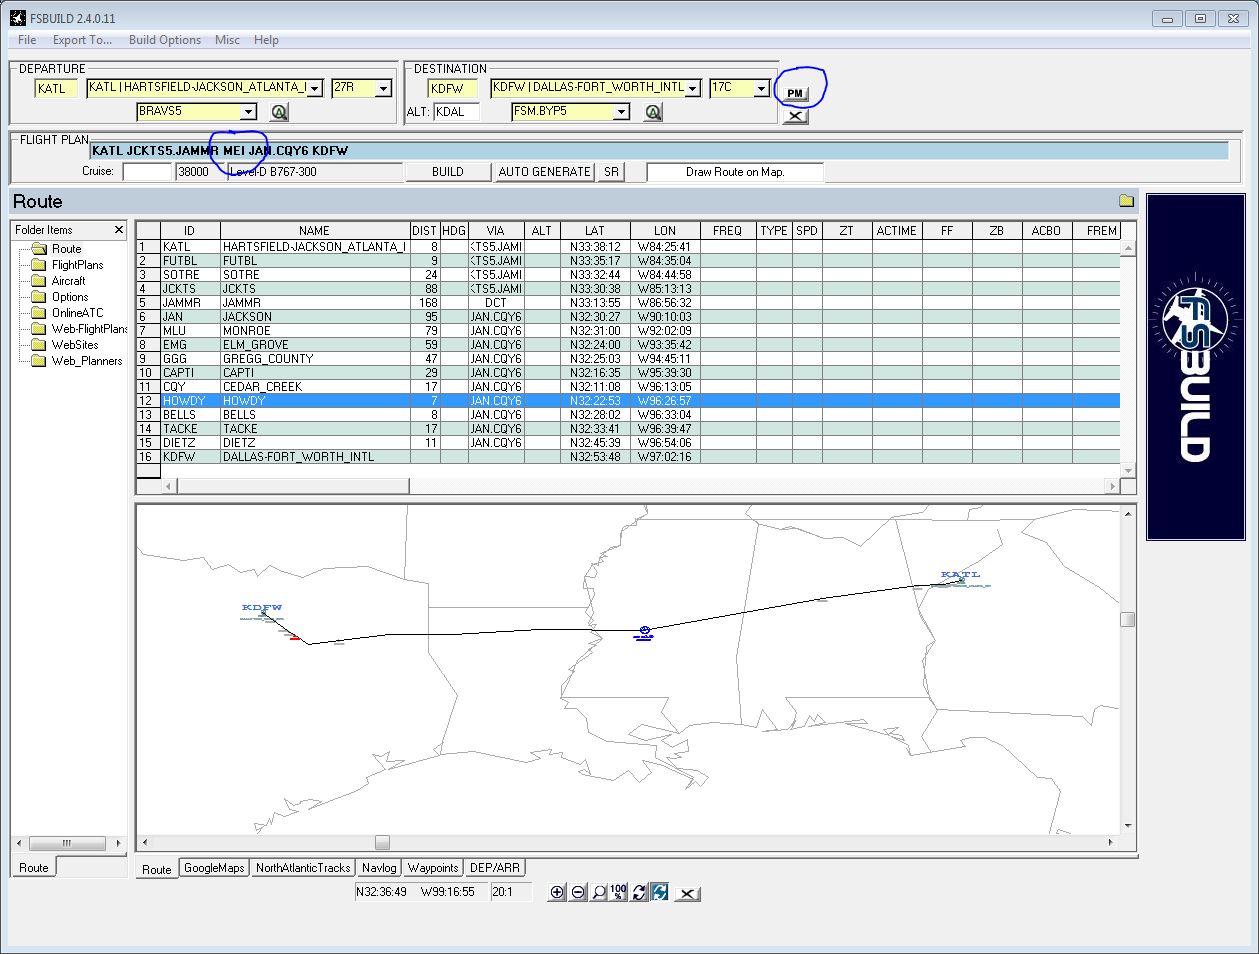Click the arrival STAR search icon beside FSM.BYP5
Screen dimensions: 1259x954
tap(653, 112)
